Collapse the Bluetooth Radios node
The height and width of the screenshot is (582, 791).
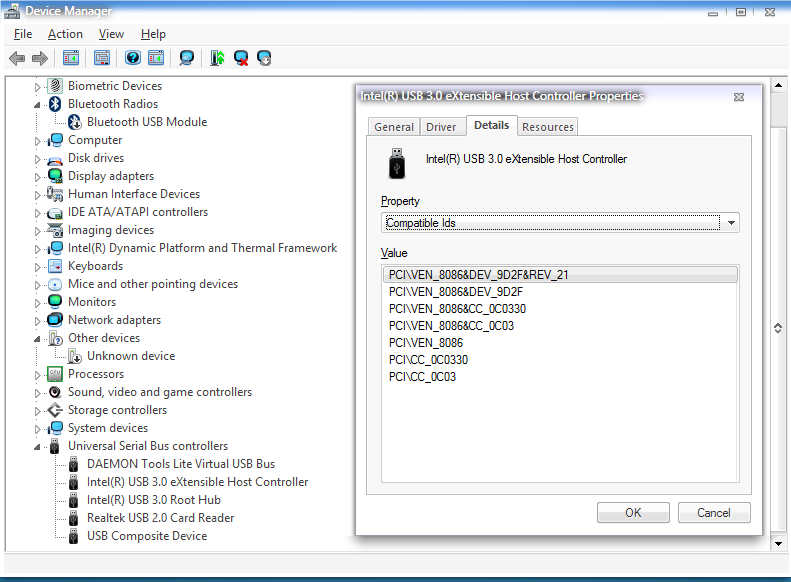37,105
